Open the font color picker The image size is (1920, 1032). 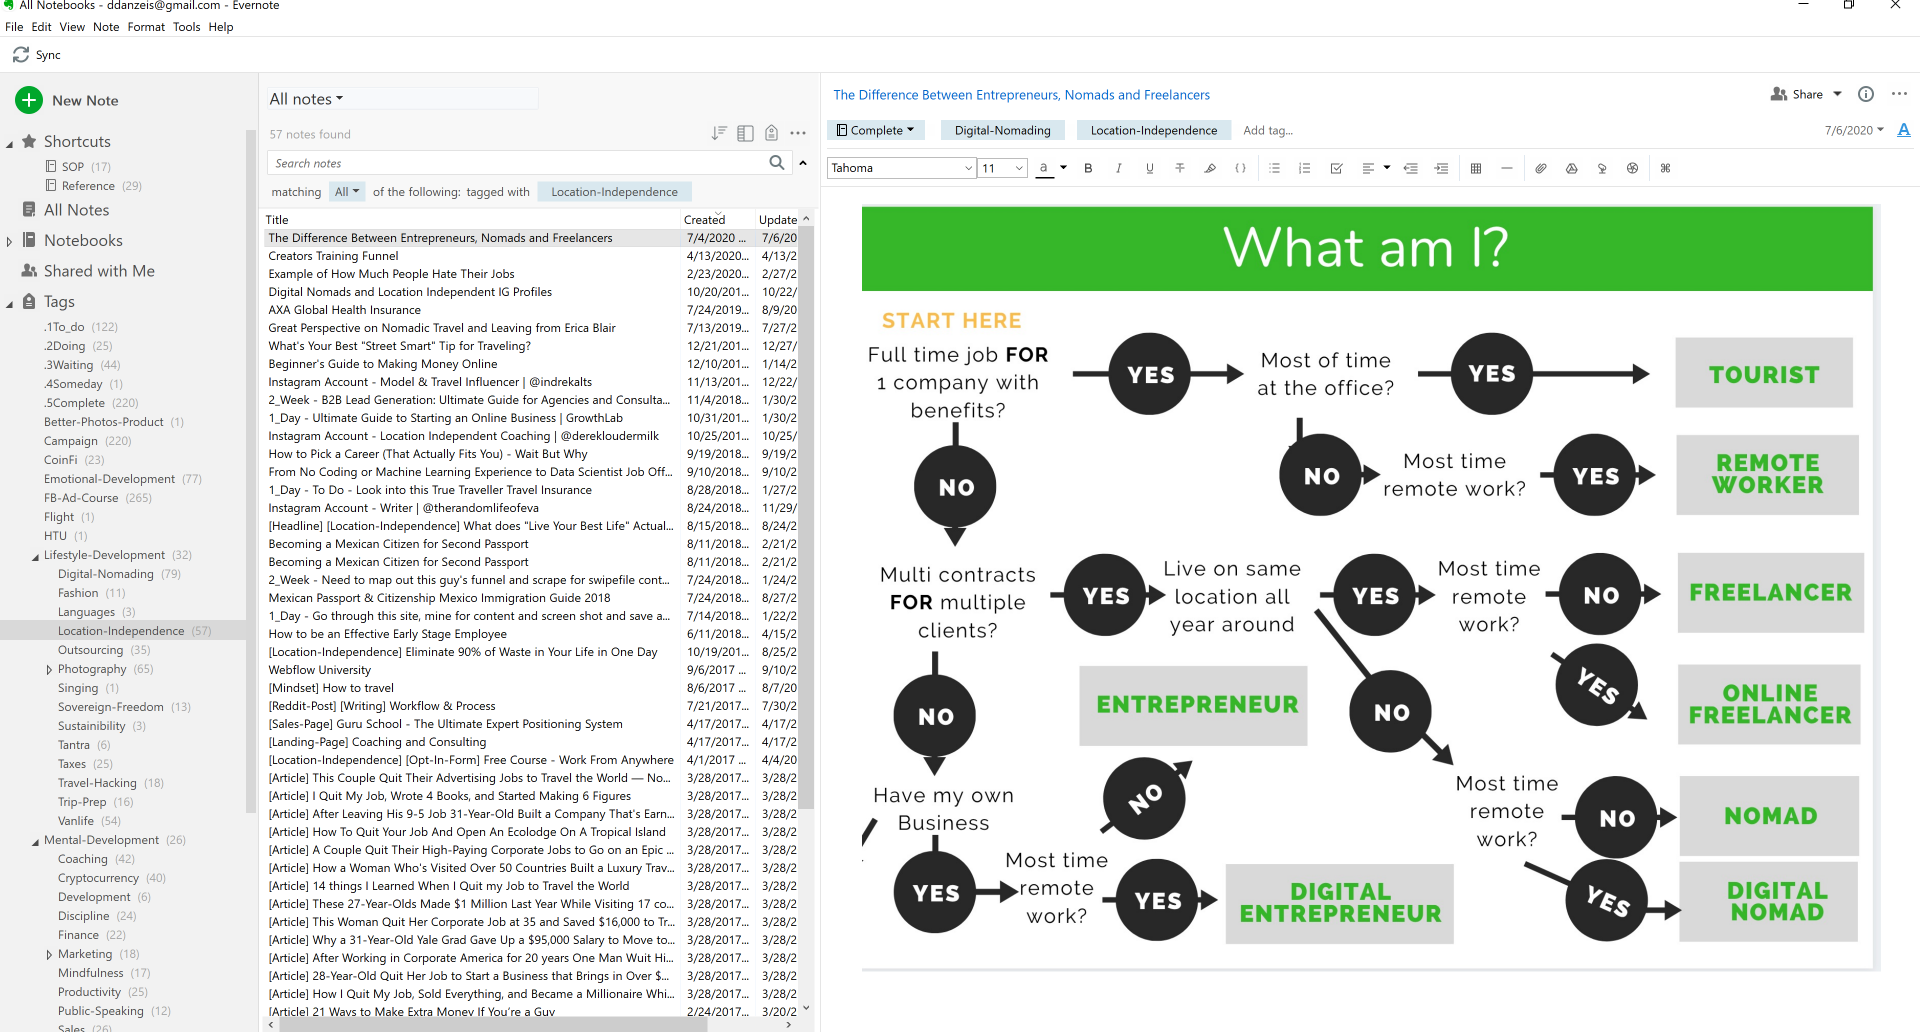pos(1045,168)
